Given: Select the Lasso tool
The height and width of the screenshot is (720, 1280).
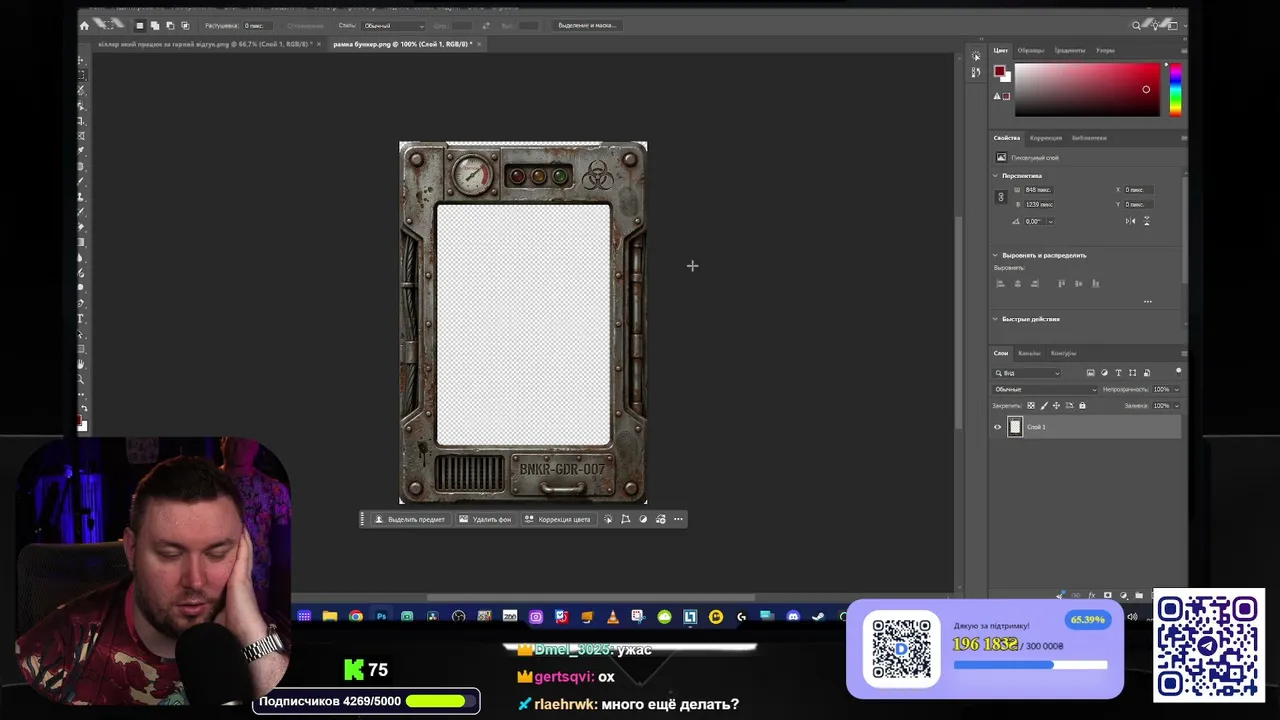Looking at the screenshot, I should 82,90.
